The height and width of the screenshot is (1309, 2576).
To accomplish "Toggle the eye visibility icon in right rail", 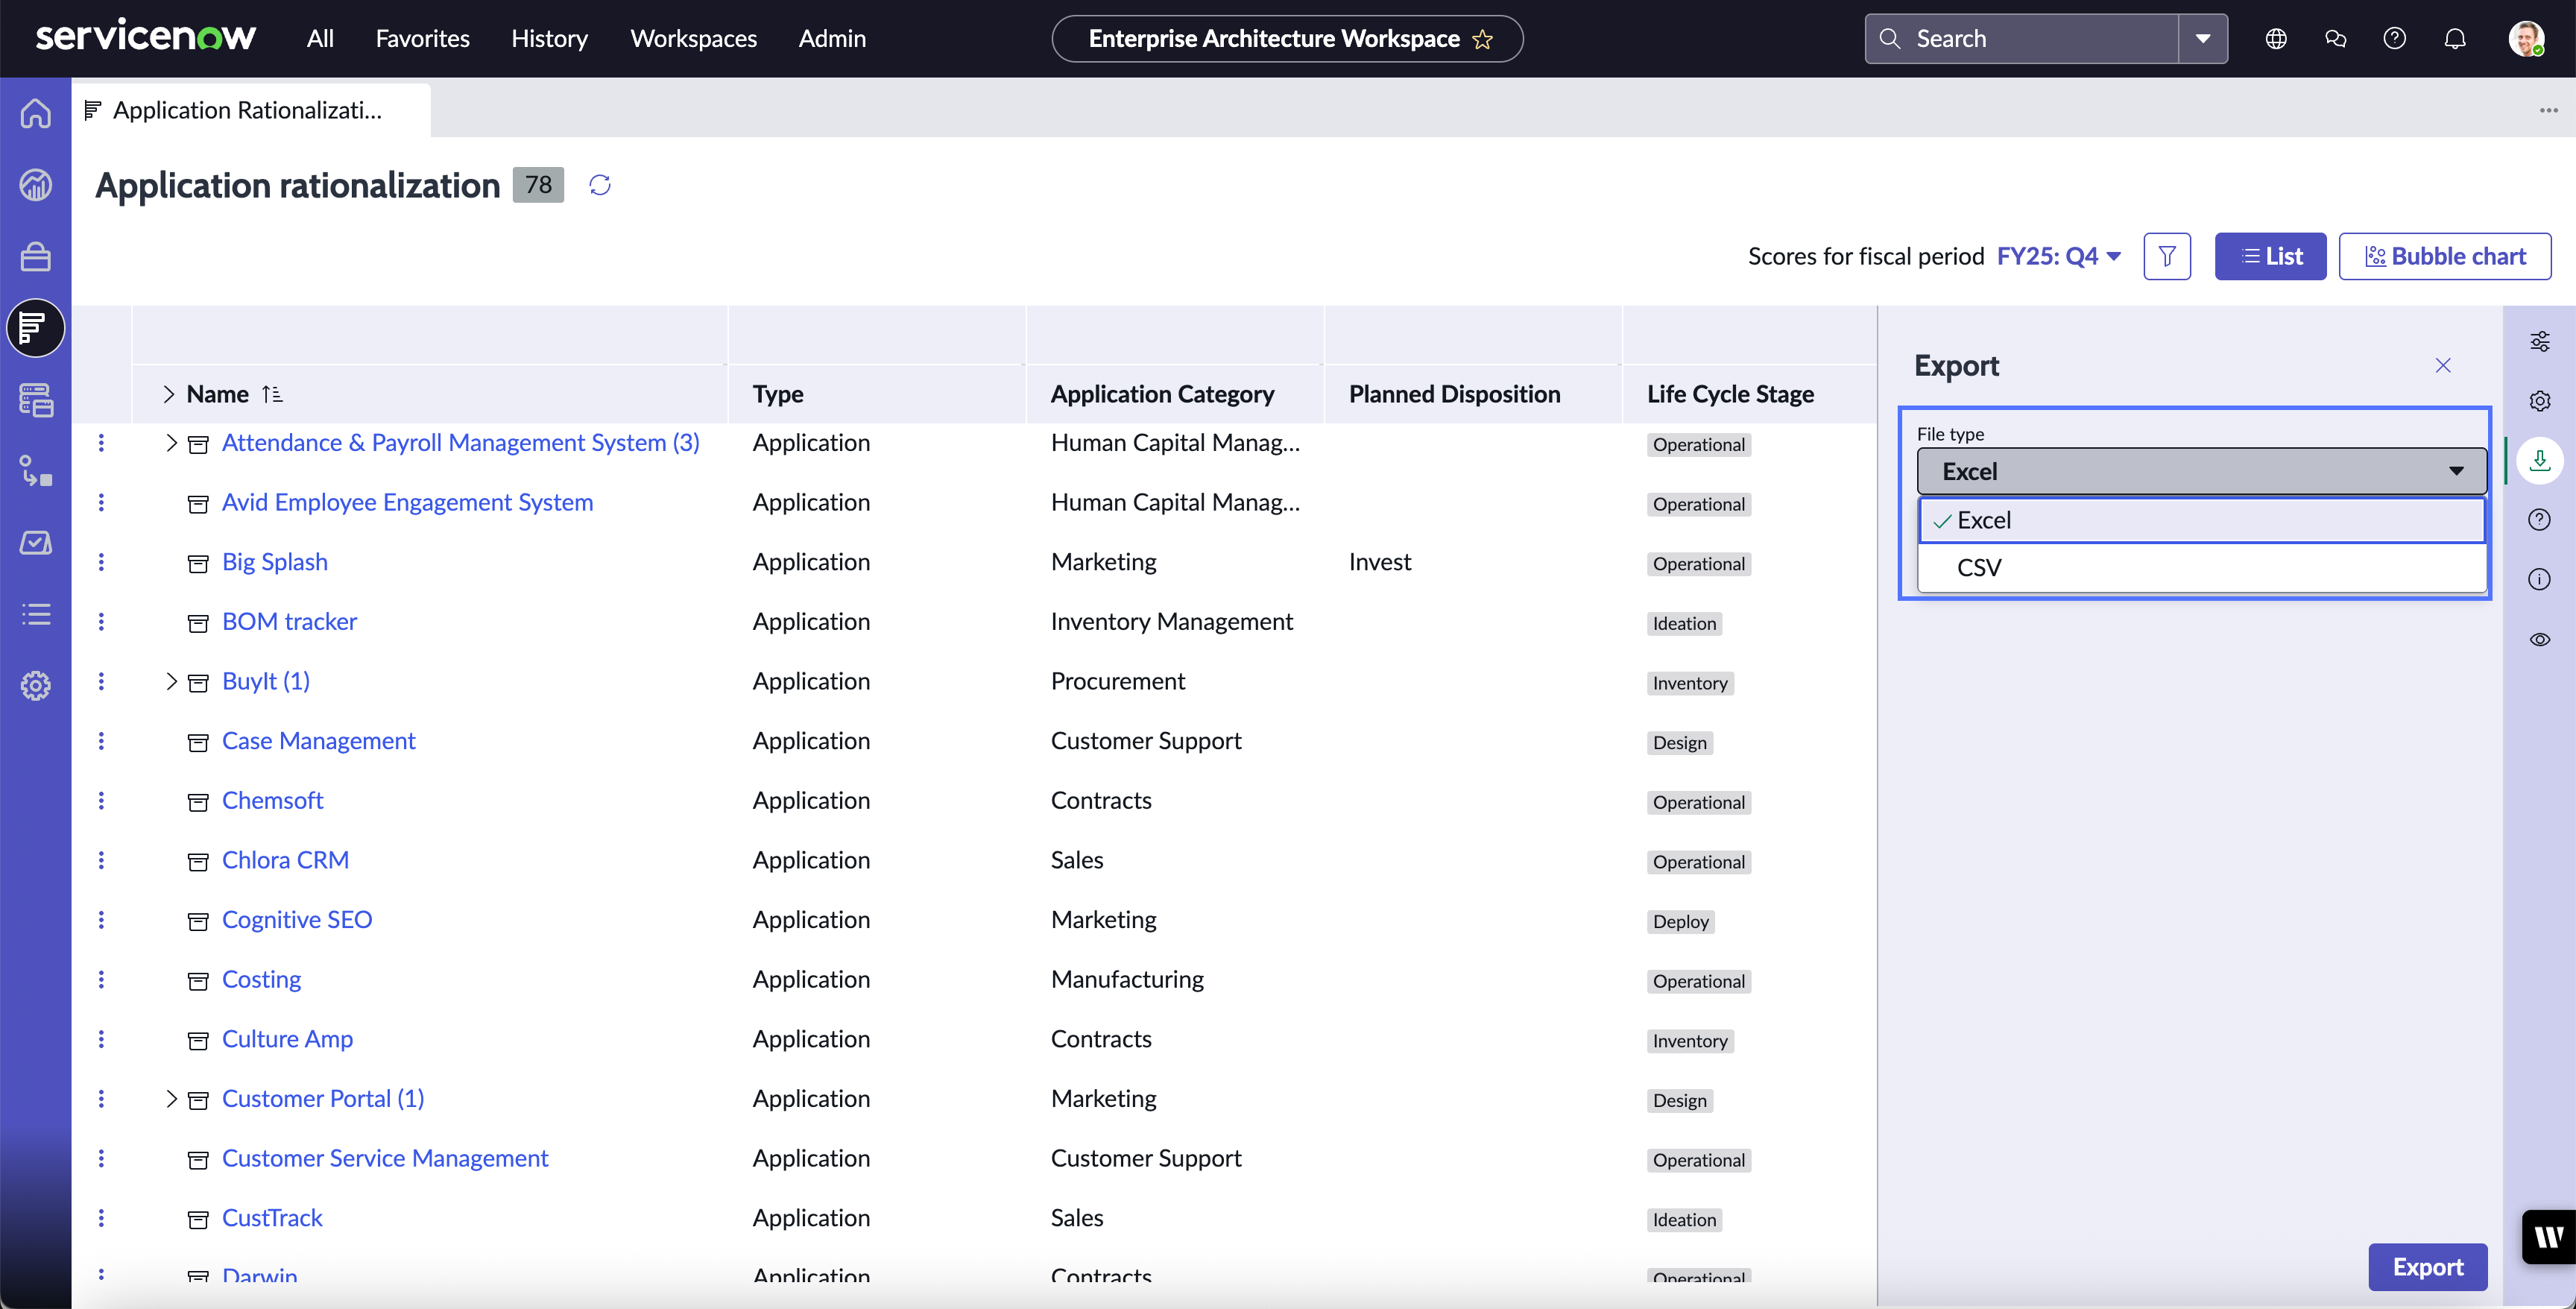I will tap(2540, 640).
